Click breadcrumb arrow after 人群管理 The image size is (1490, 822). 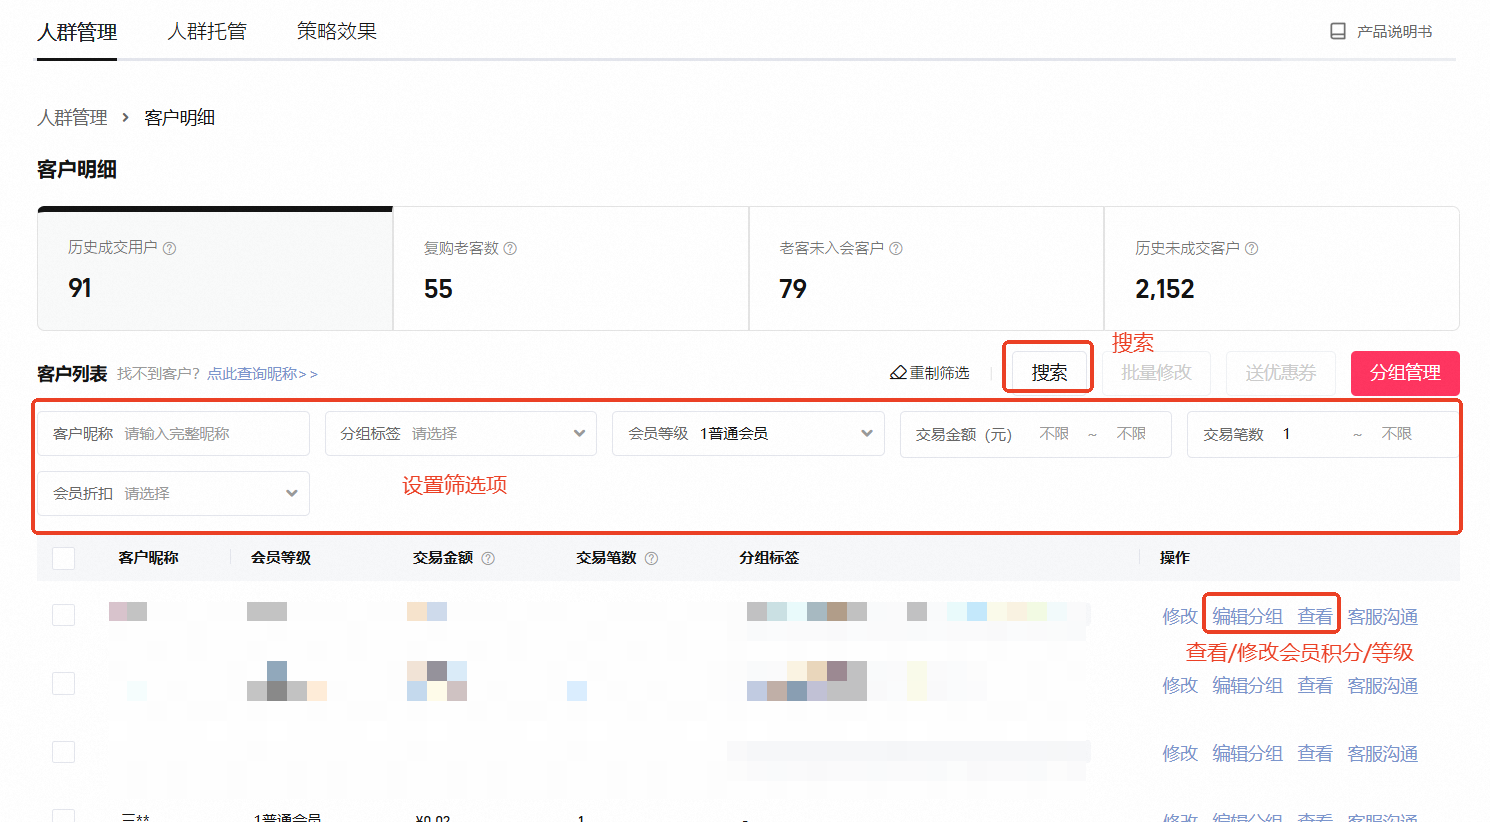(125, 117)
